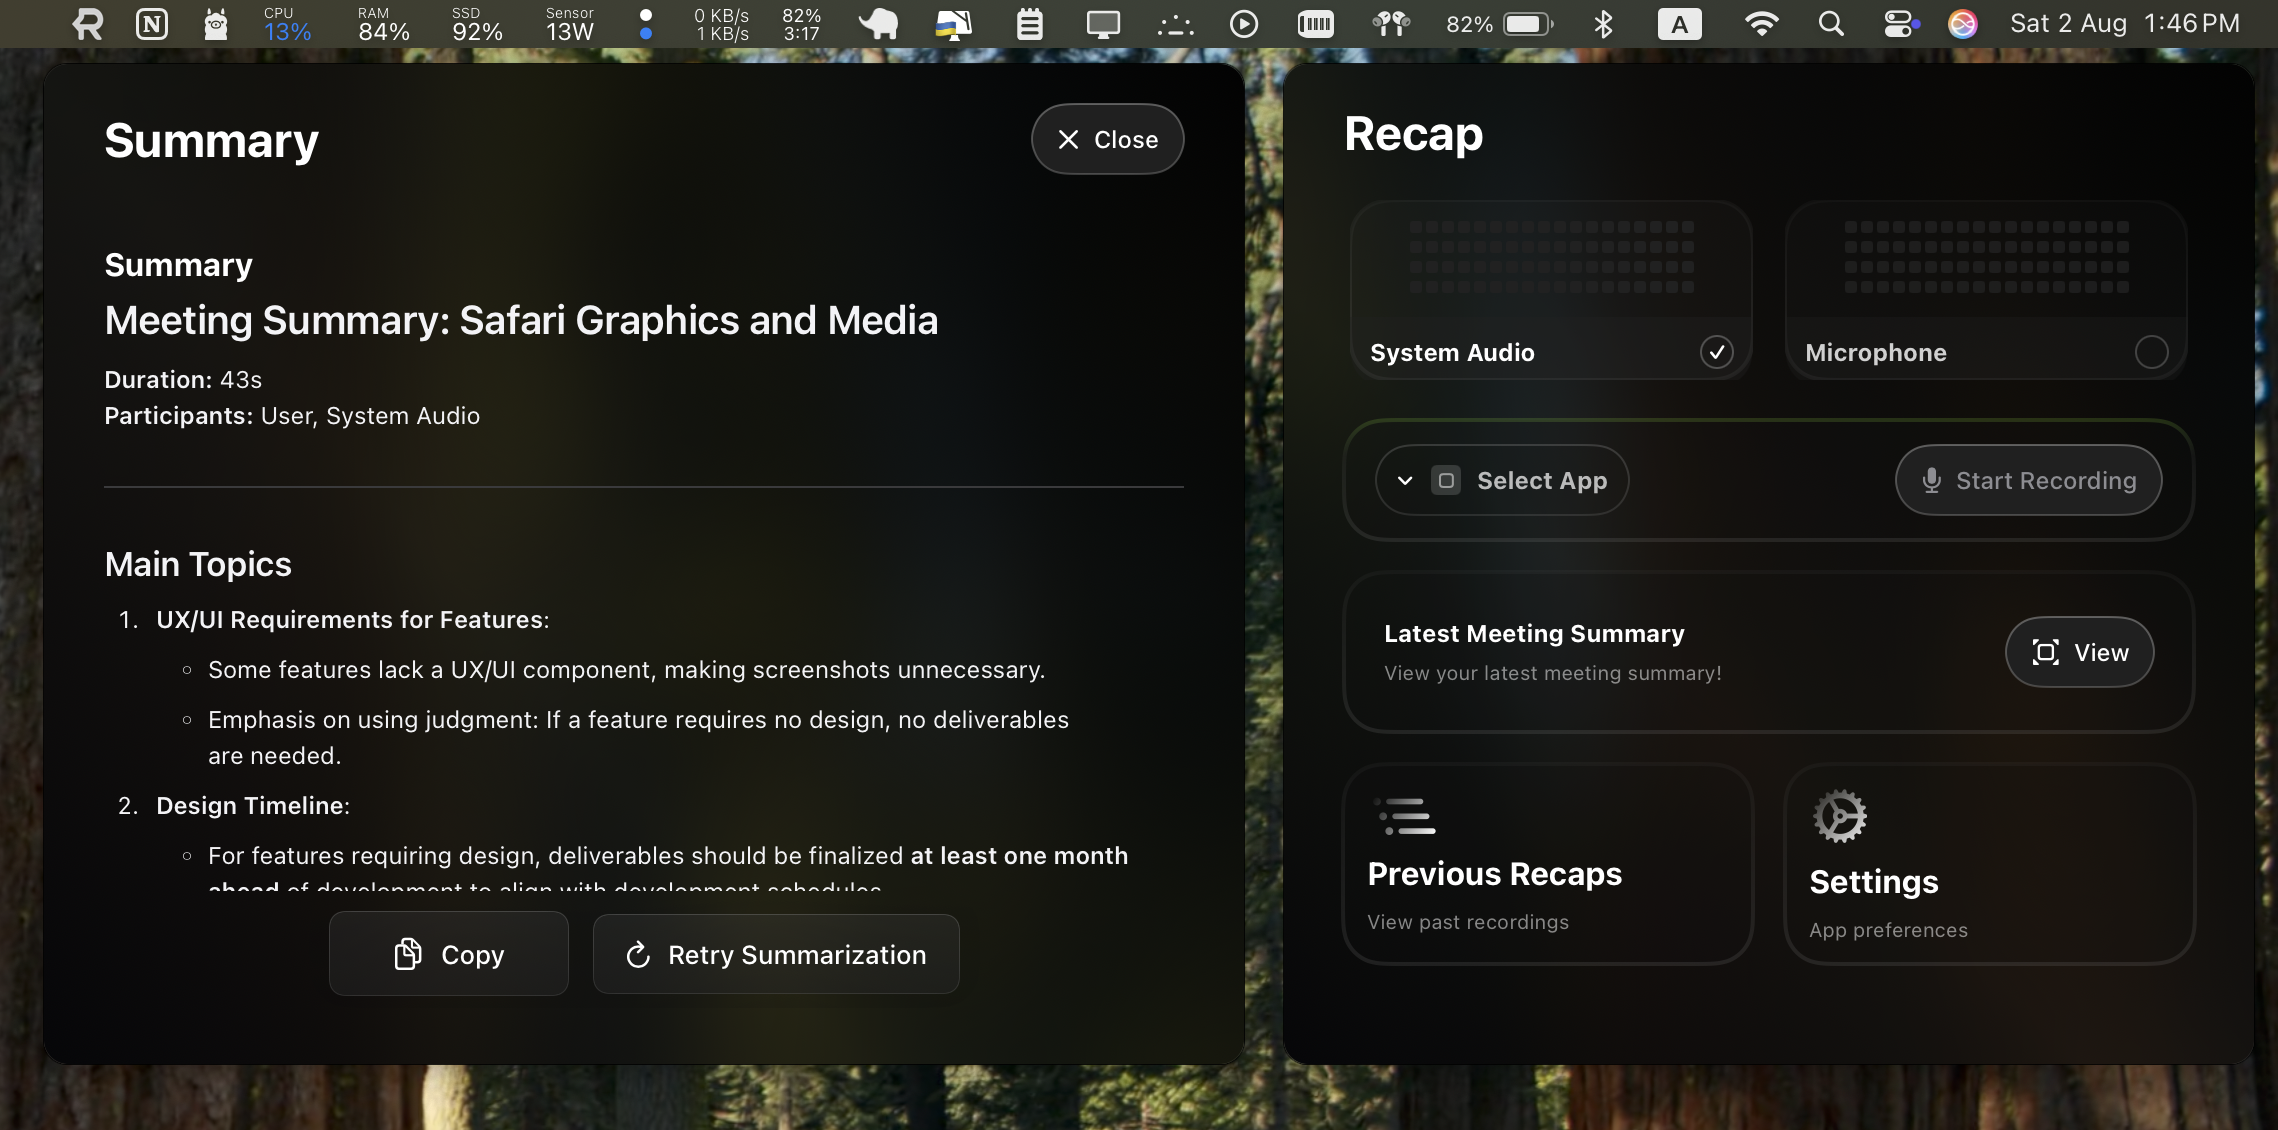Click the Recap app icon in menu bar
Screen dimensions: 2278x1130
point(88,24)
